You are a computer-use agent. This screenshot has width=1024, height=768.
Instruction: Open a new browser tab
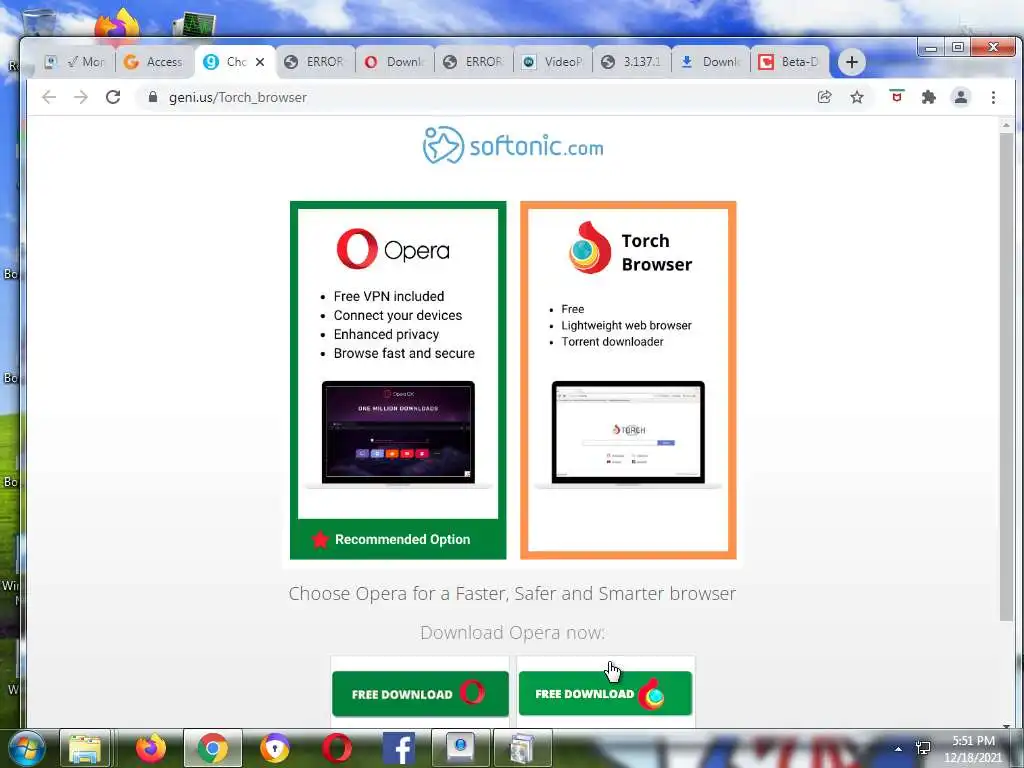[x=852, y=62]
